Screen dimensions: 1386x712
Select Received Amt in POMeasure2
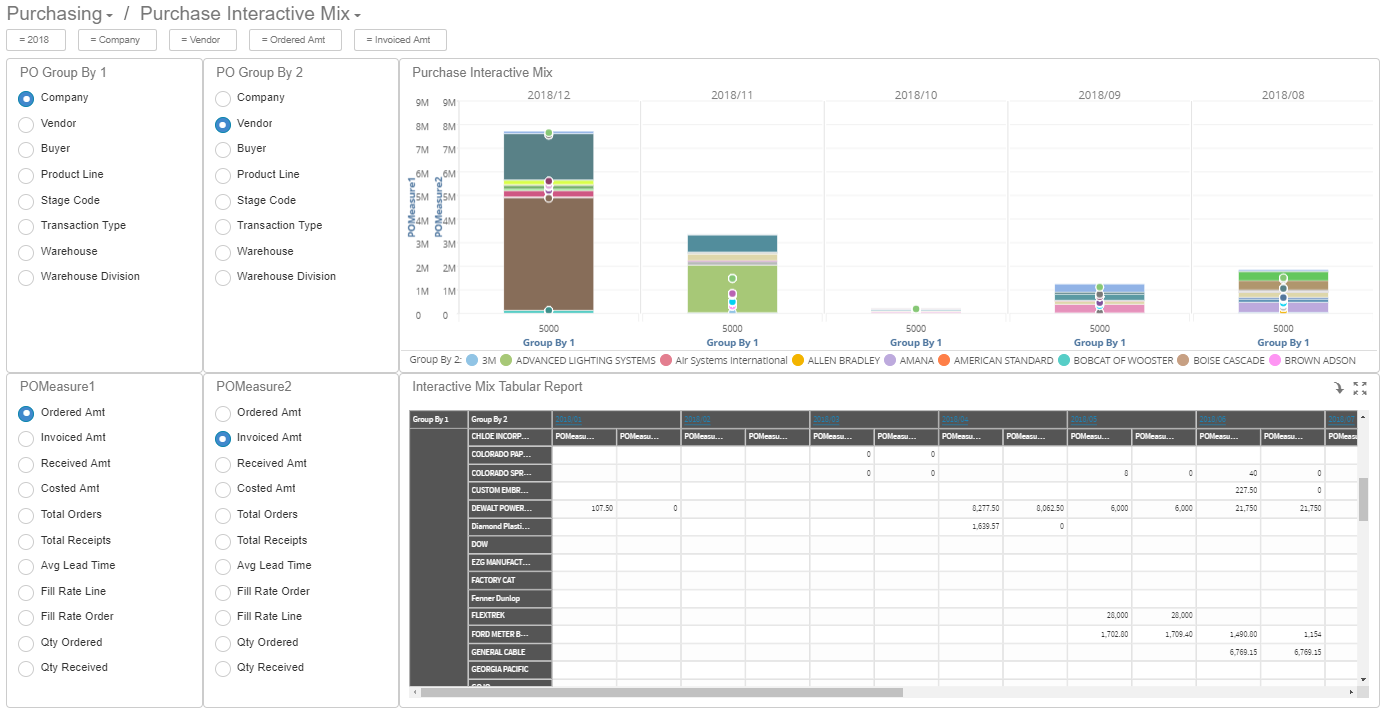click(221, 463)
